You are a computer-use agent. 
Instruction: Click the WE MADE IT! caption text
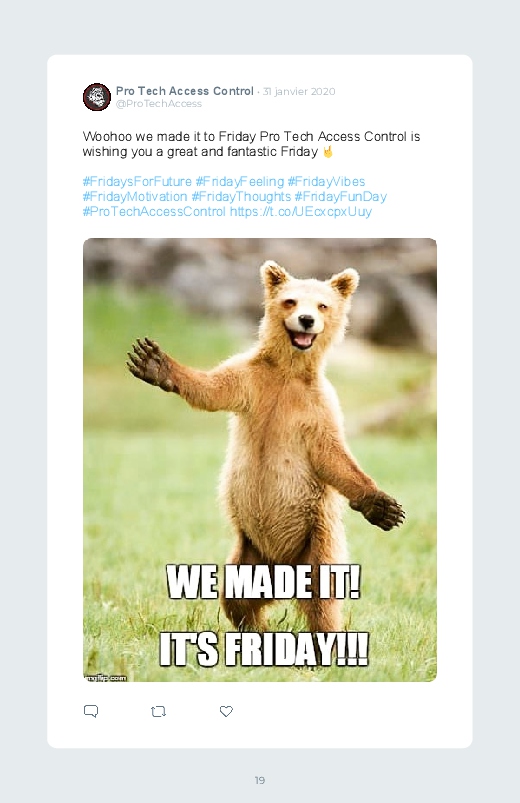(x=264, y=581)
